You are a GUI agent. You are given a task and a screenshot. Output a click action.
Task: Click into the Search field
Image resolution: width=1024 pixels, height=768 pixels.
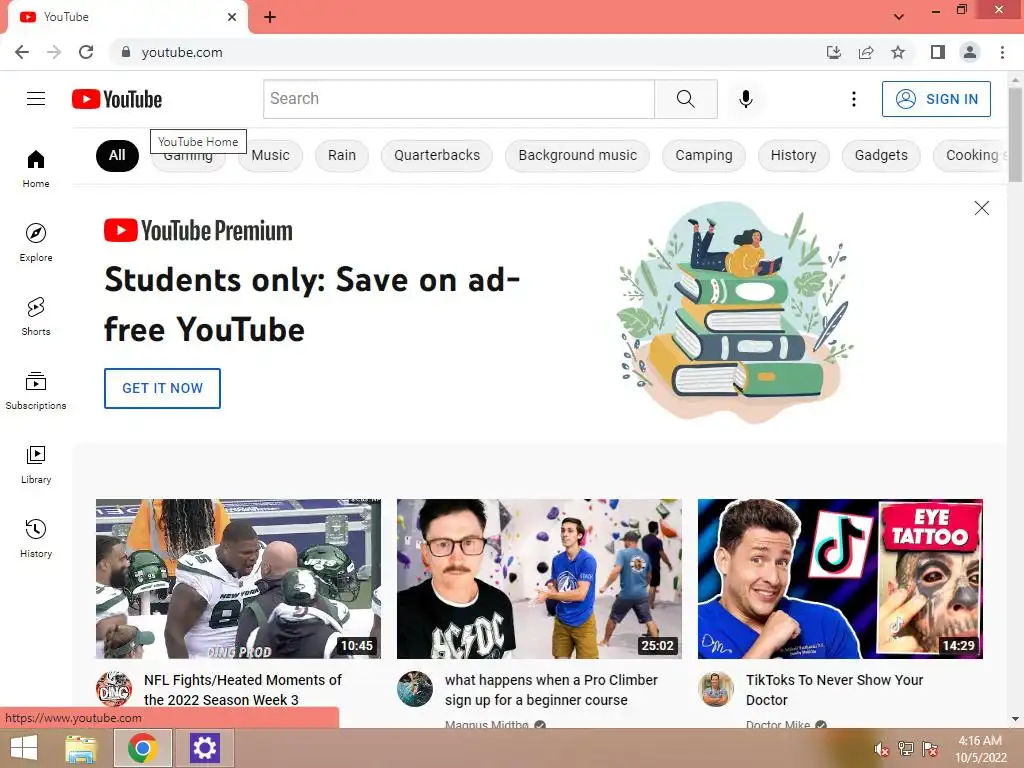[459, 99]
